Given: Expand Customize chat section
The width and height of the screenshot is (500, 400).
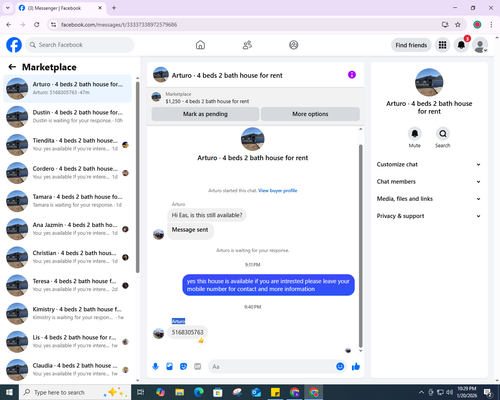Looking at the screenshot, I should [x=429, y=164].
